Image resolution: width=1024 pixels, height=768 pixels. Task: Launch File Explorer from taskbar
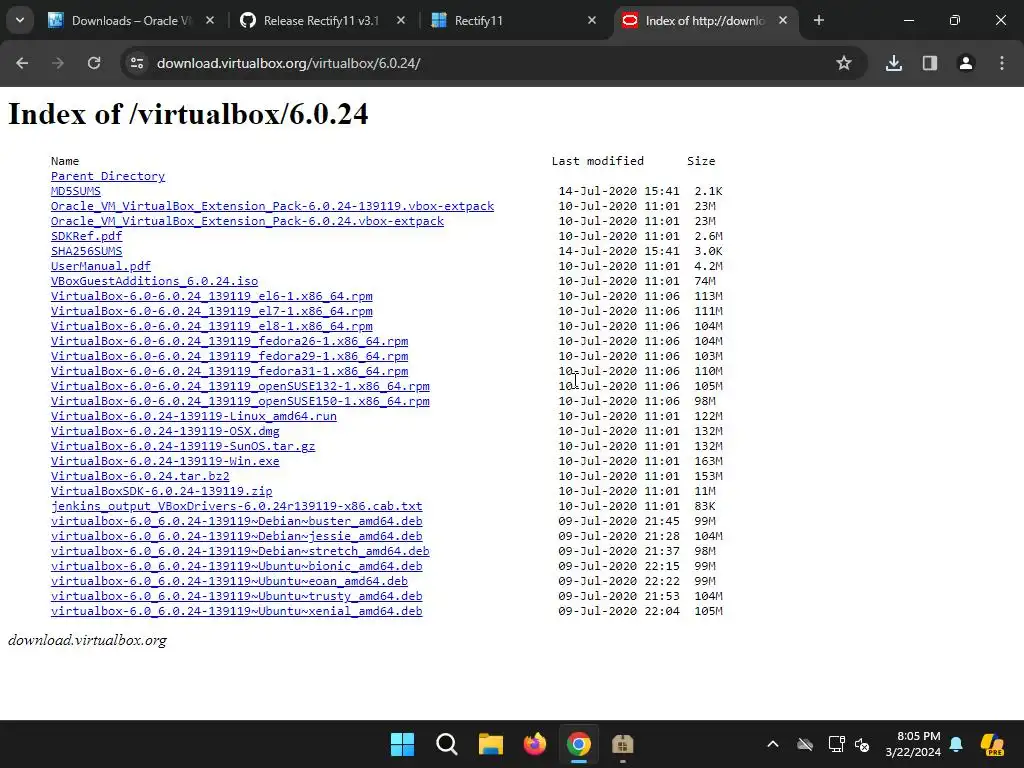click(490, 744)
